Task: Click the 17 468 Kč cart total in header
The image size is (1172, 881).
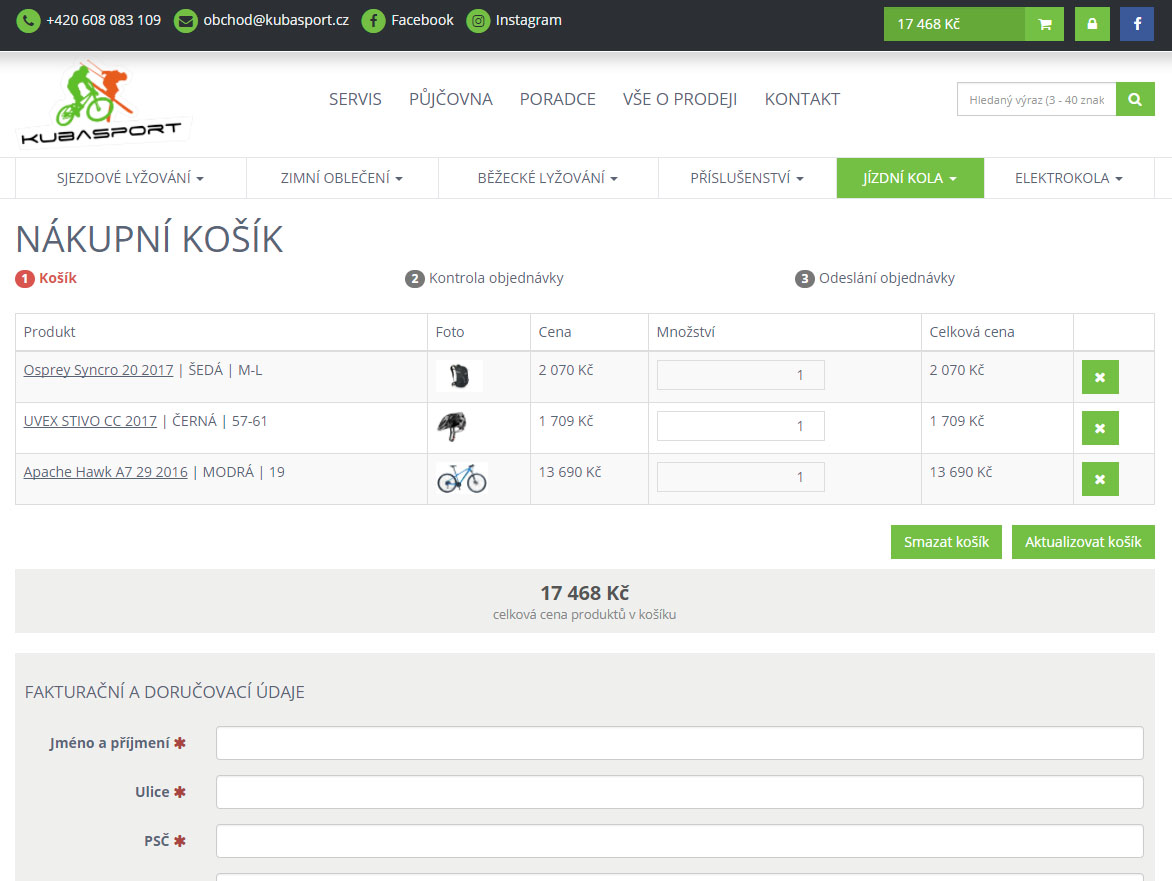Action: (x=954, y=24)
